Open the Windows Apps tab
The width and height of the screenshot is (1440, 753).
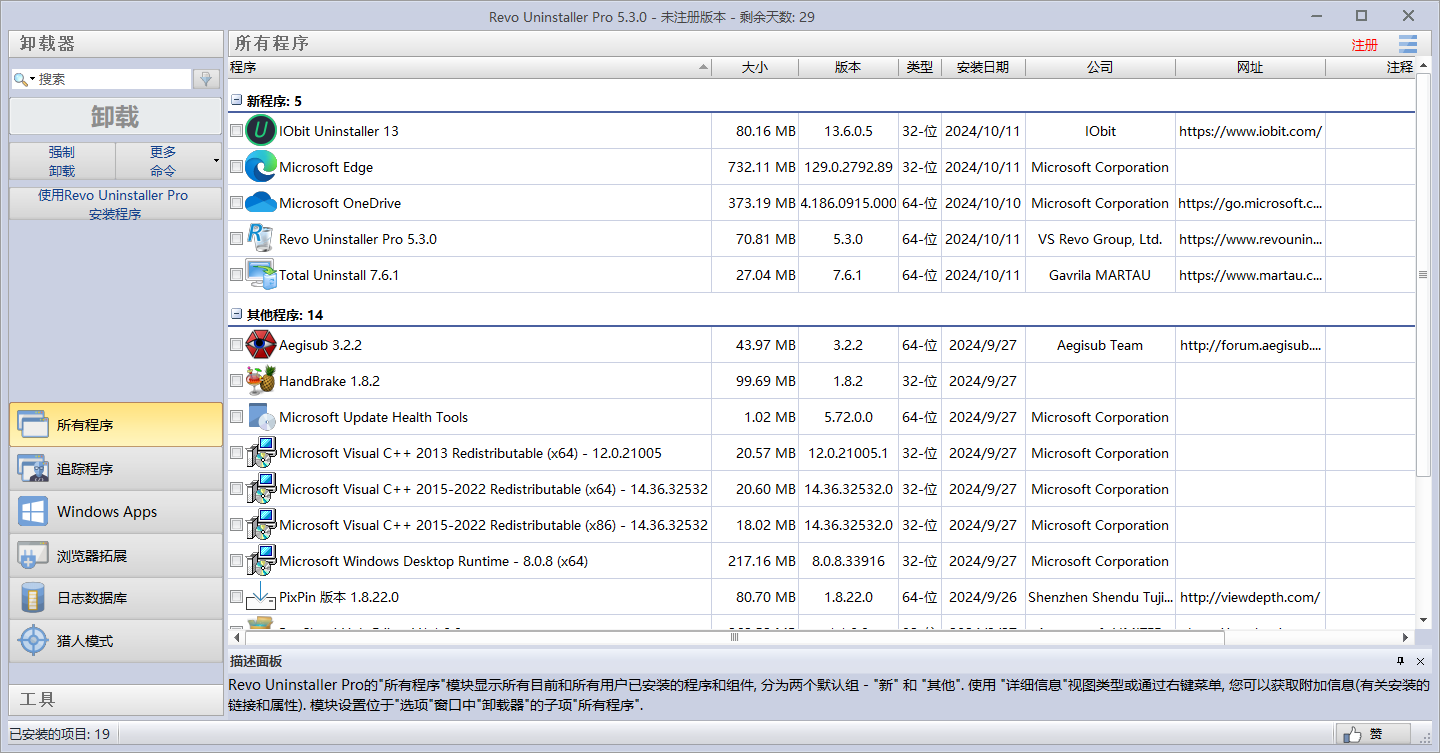click(116, 512)
